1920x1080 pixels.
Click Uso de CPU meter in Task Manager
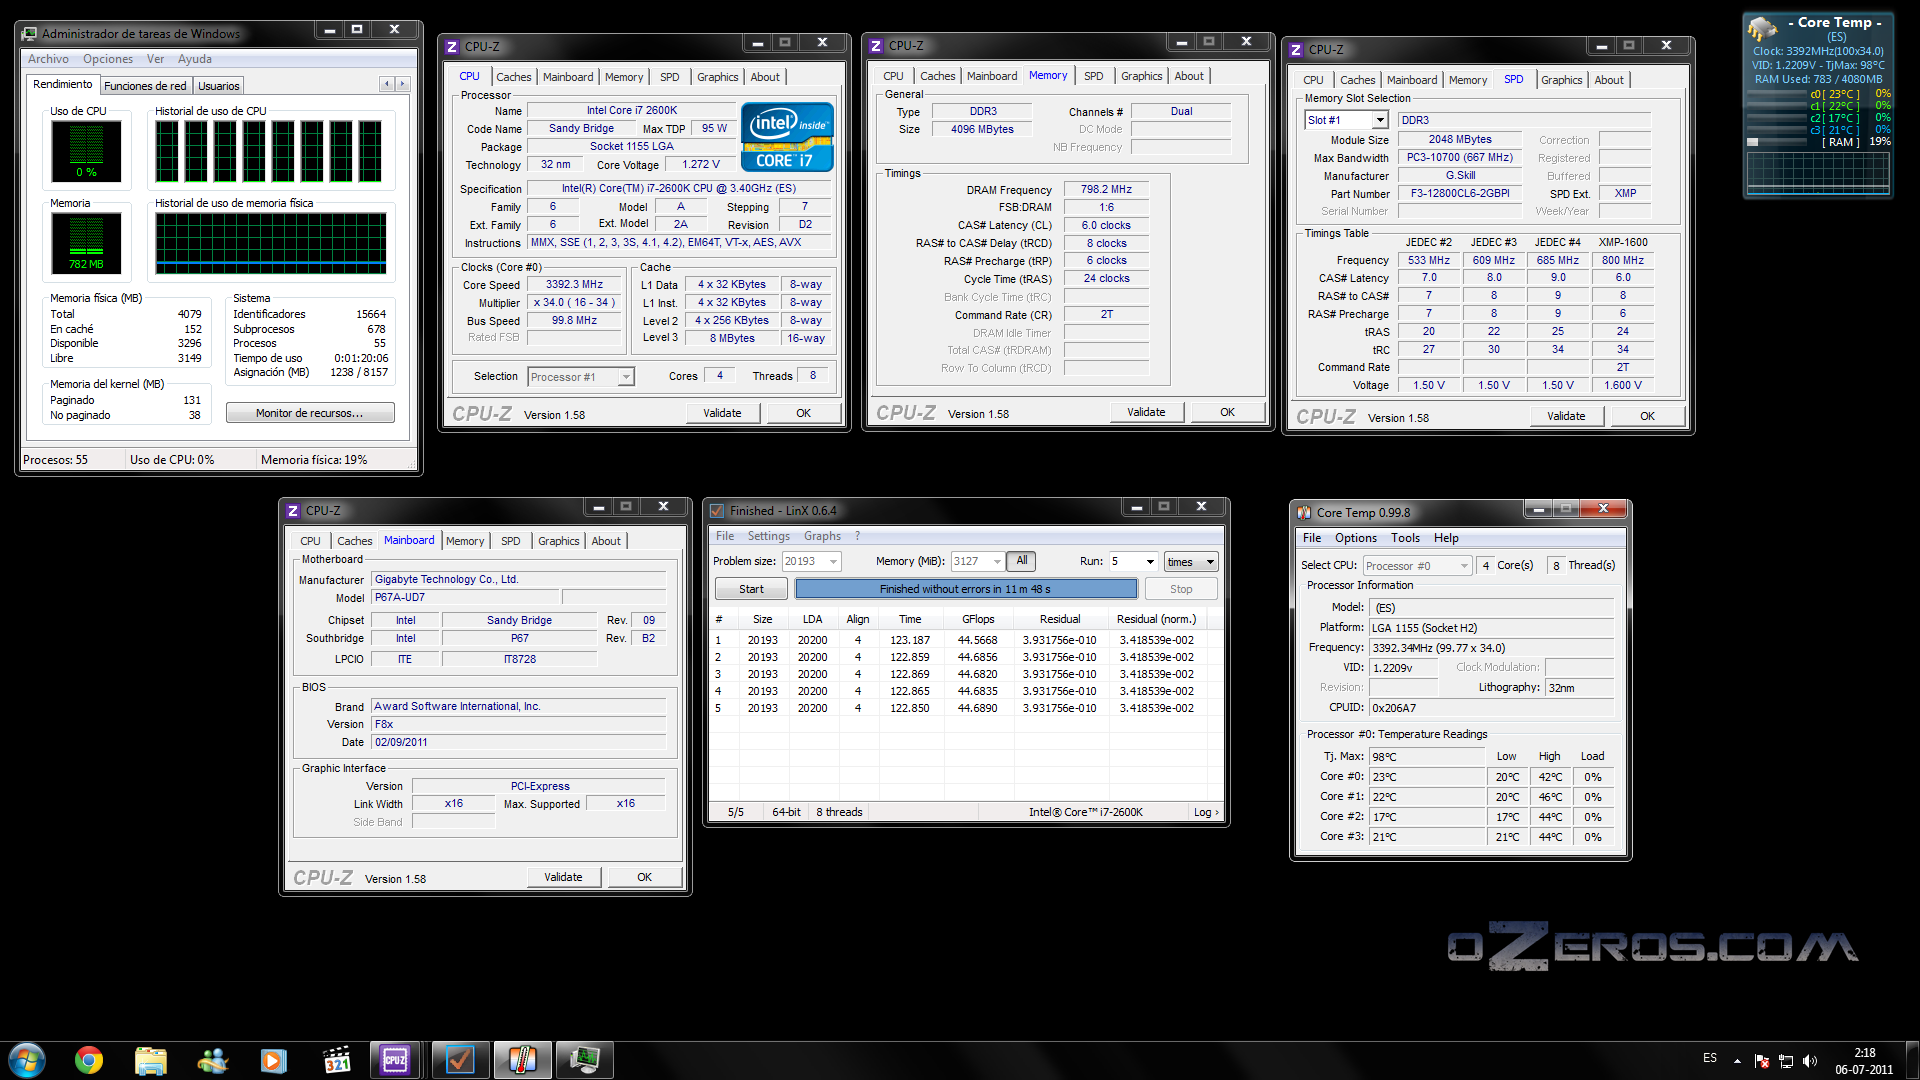86,151
